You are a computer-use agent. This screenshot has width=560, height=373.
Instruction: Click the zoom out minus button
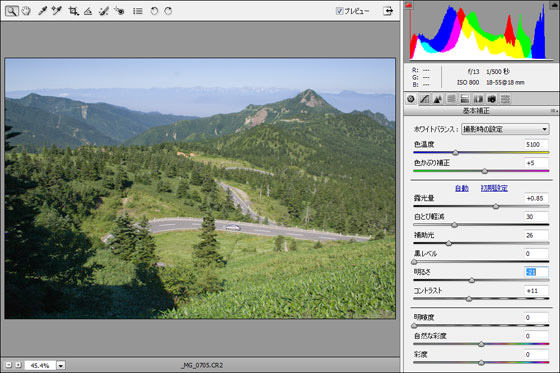[9, 365]
